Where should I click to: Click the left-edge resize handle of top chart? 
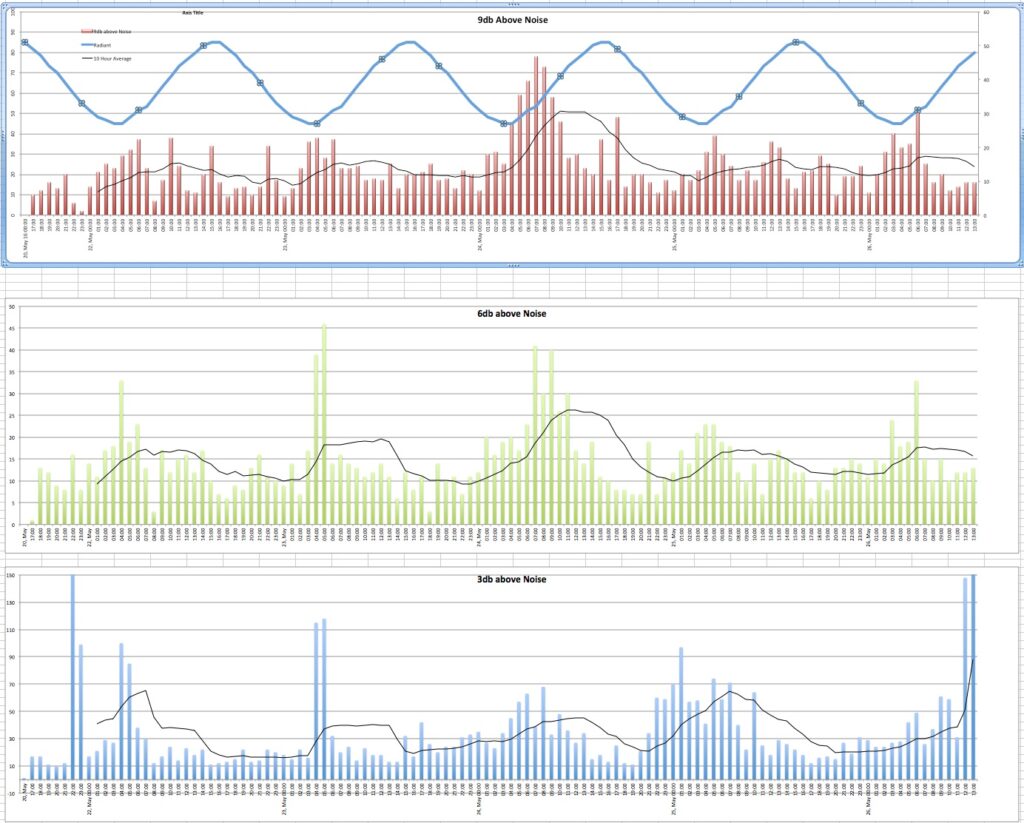click(4, 135)
